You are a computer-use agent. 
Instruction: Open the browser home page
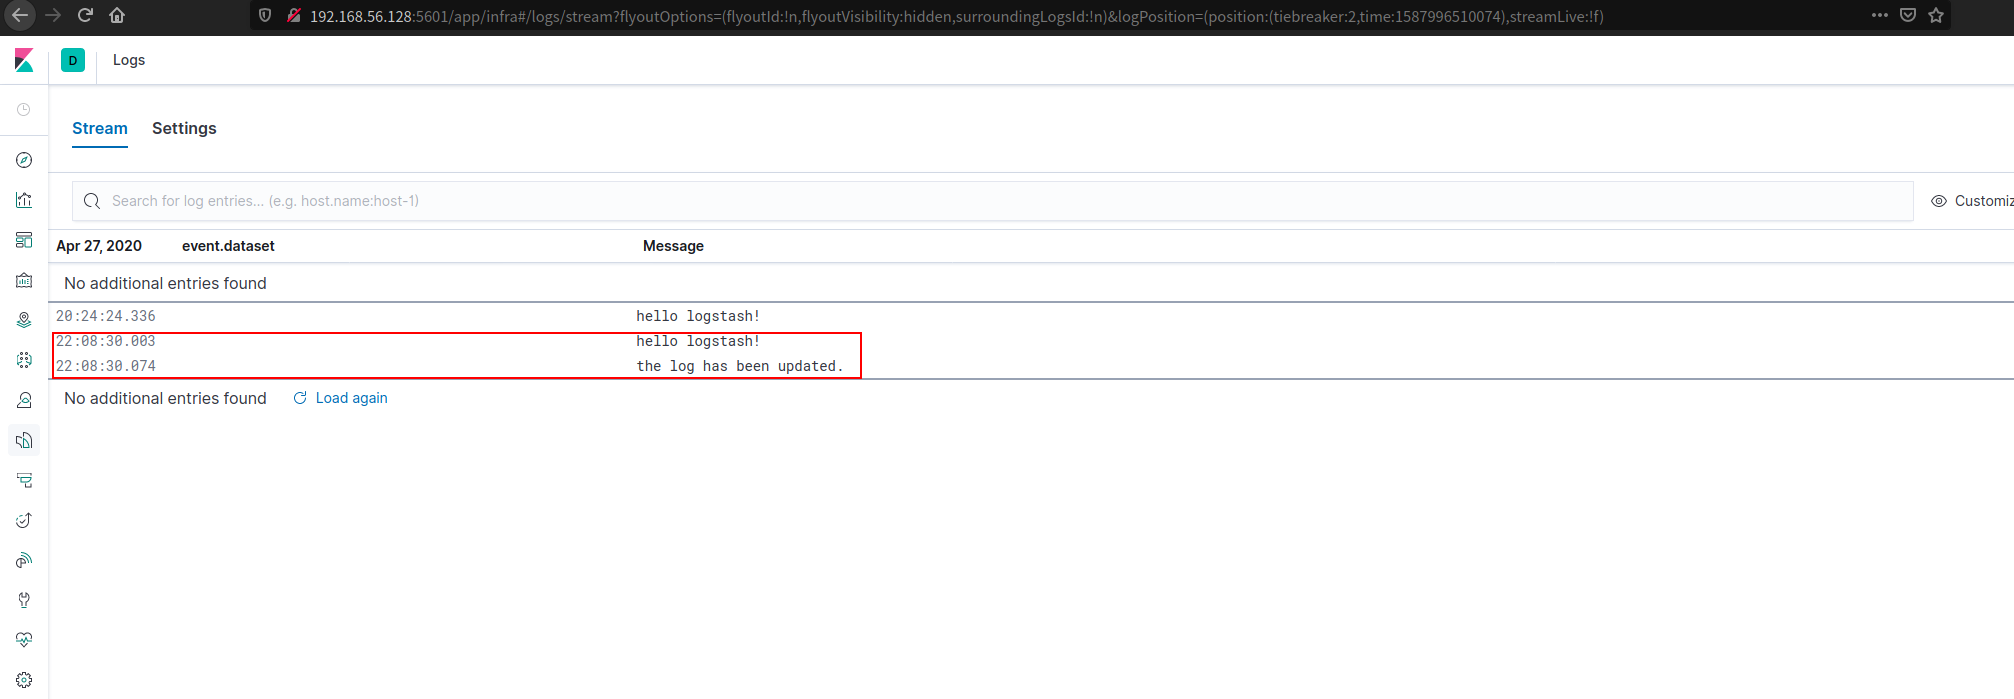[117, 16]
